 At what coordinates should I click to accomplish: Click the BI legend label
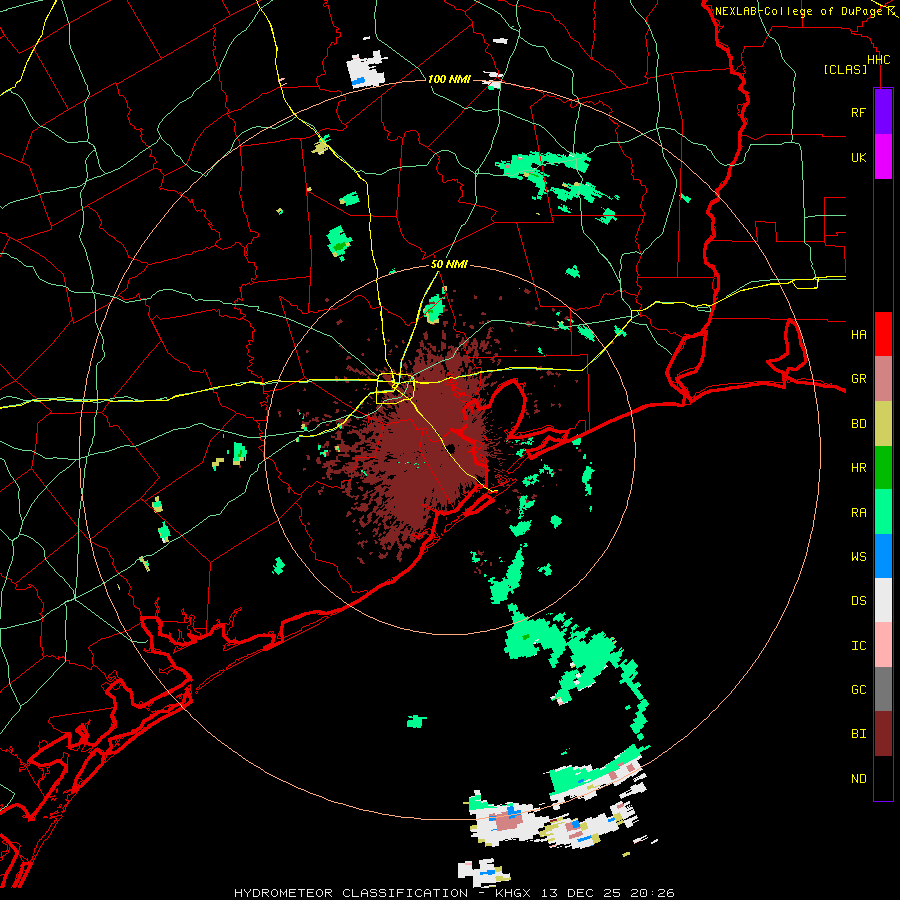click(858, 734)
